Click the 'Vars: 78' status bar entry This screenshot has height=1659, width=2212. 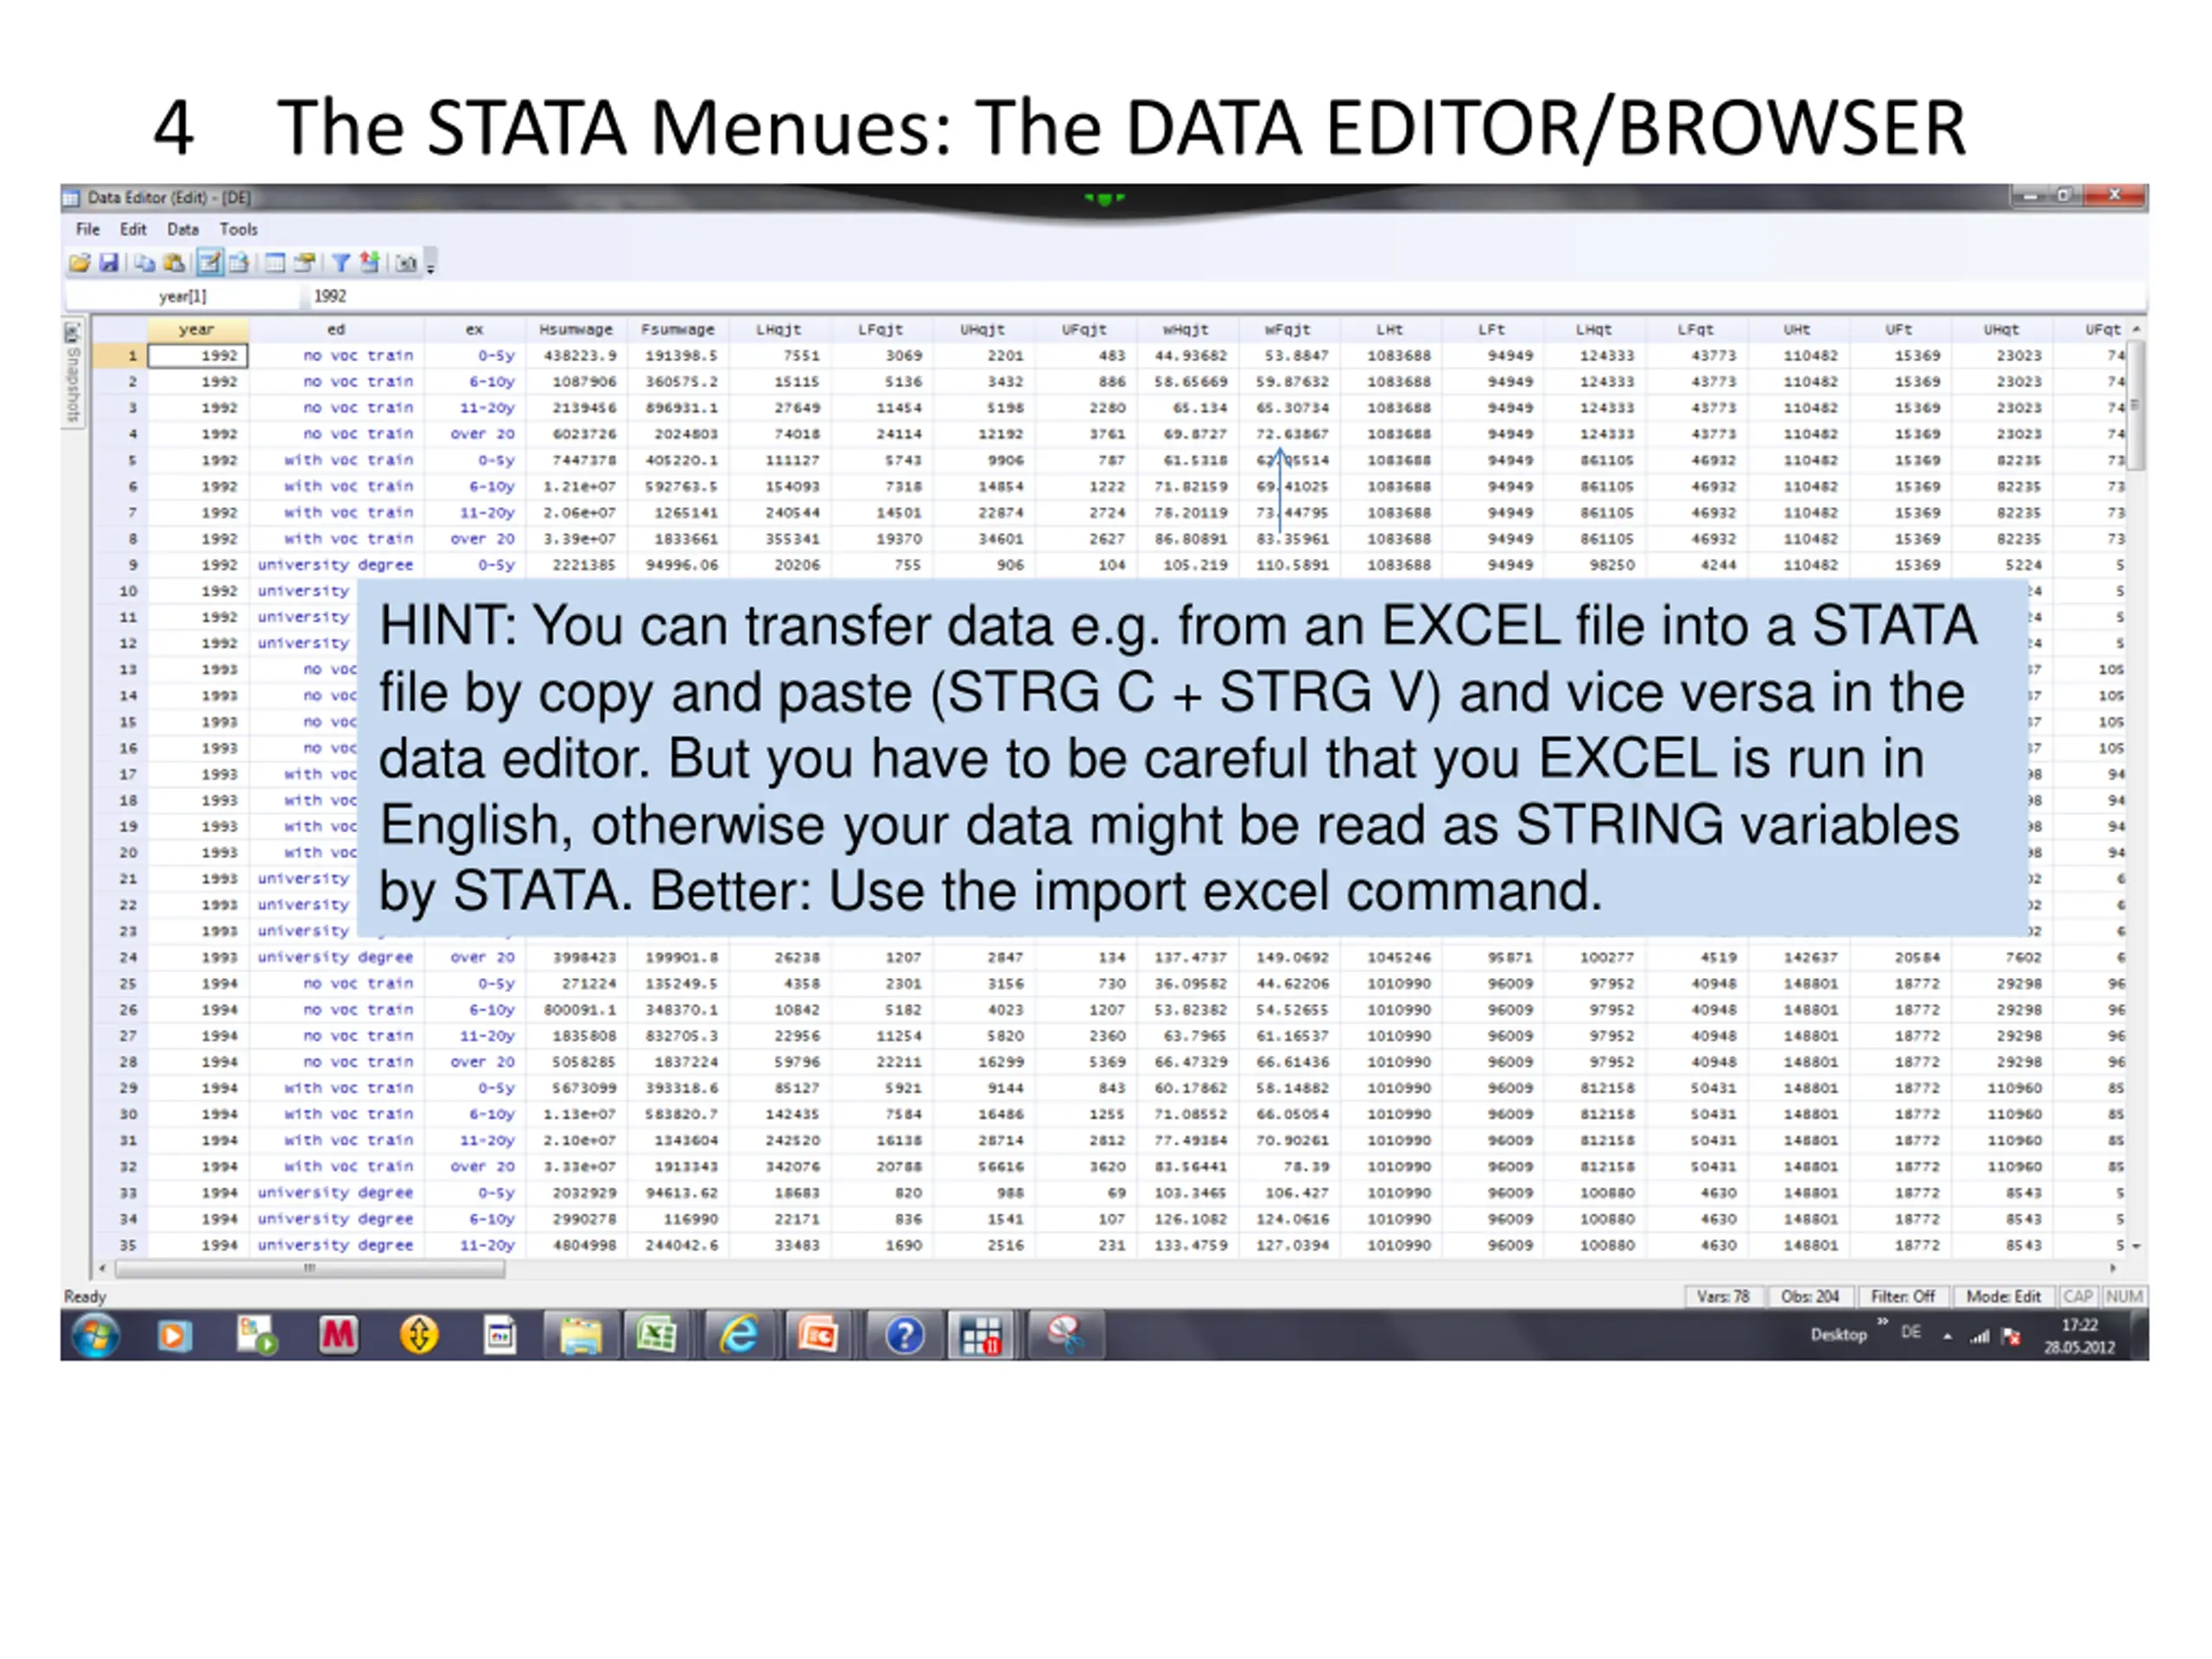click(x=1723, y=1296)
